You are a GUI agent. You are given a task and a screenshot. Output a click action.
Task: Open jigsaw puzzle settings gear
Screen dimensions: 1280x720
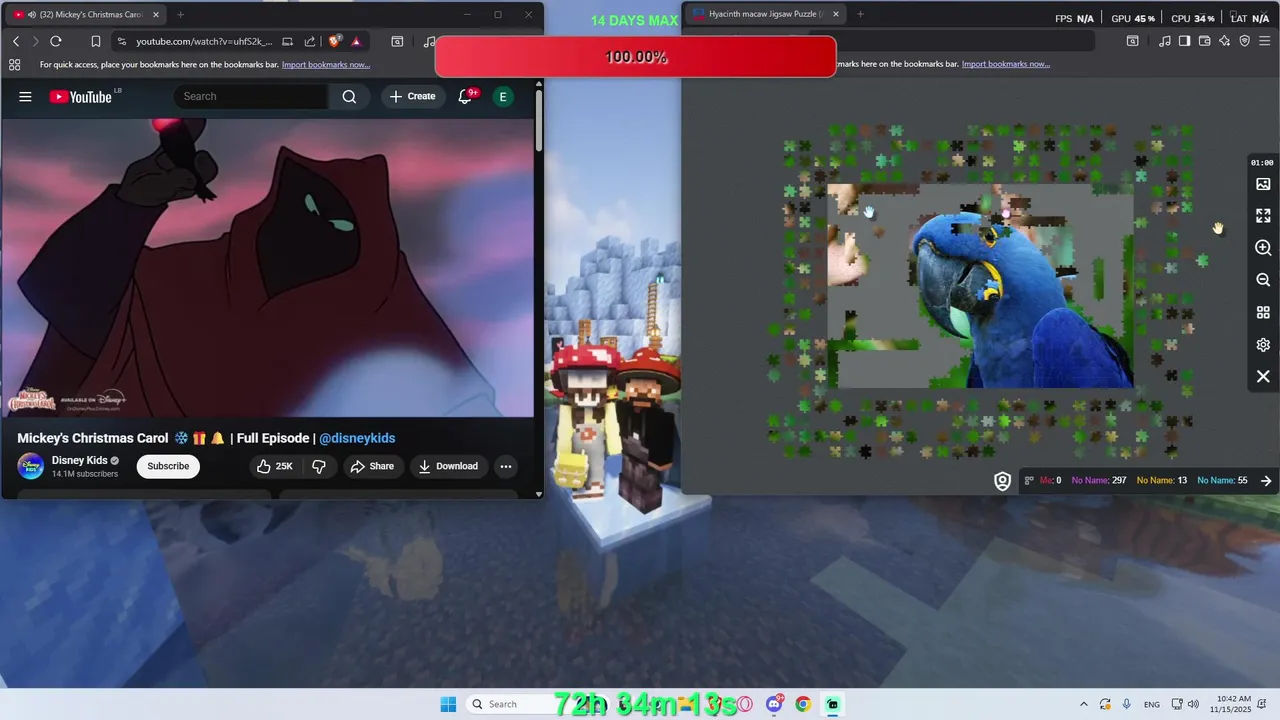pos(1263,345)
